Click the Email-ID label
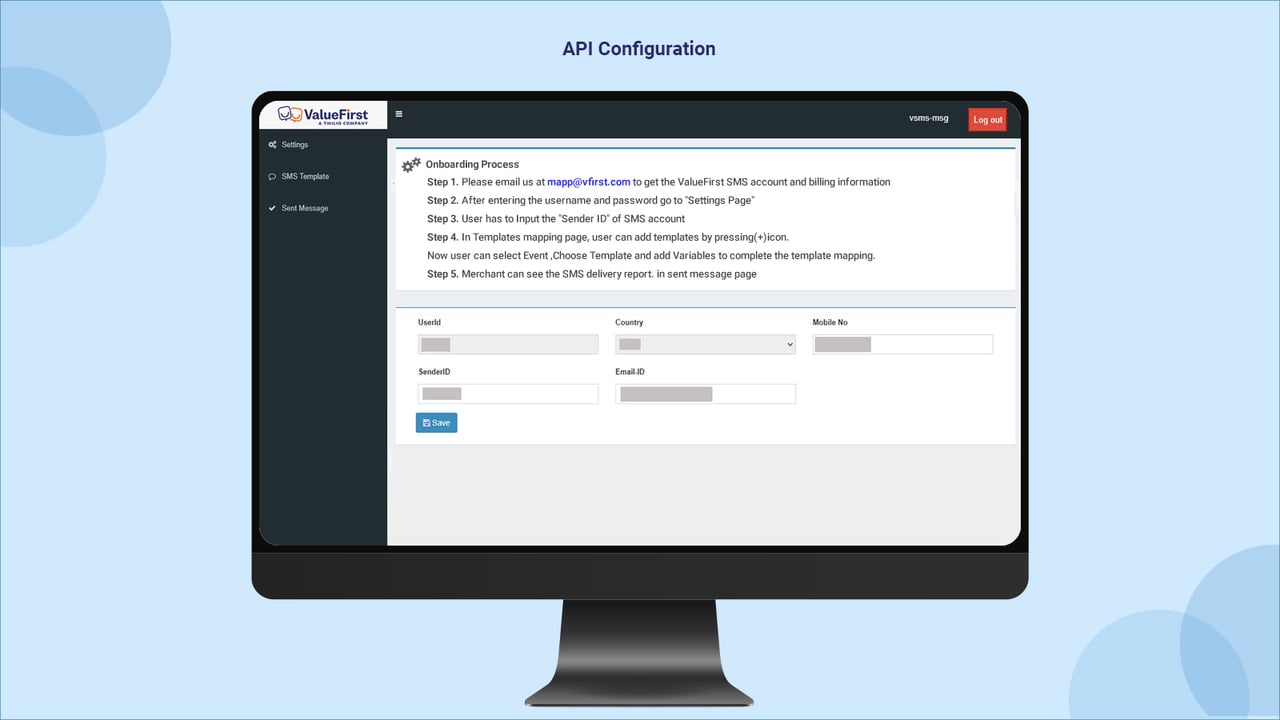Screen dimensions: 1280x720 [x=630, y=371]
